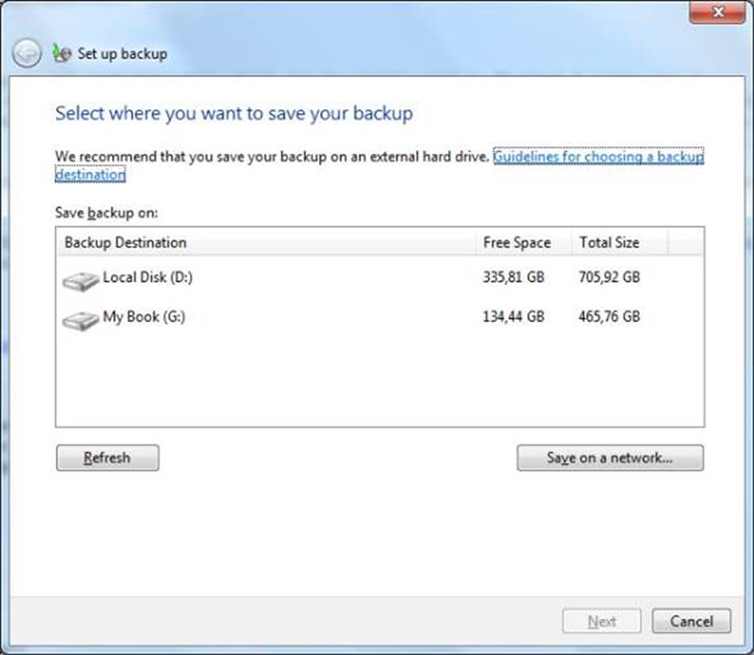754x655 pixels.
Task: Click the 335,81 GB free space value
Action: 513,277
